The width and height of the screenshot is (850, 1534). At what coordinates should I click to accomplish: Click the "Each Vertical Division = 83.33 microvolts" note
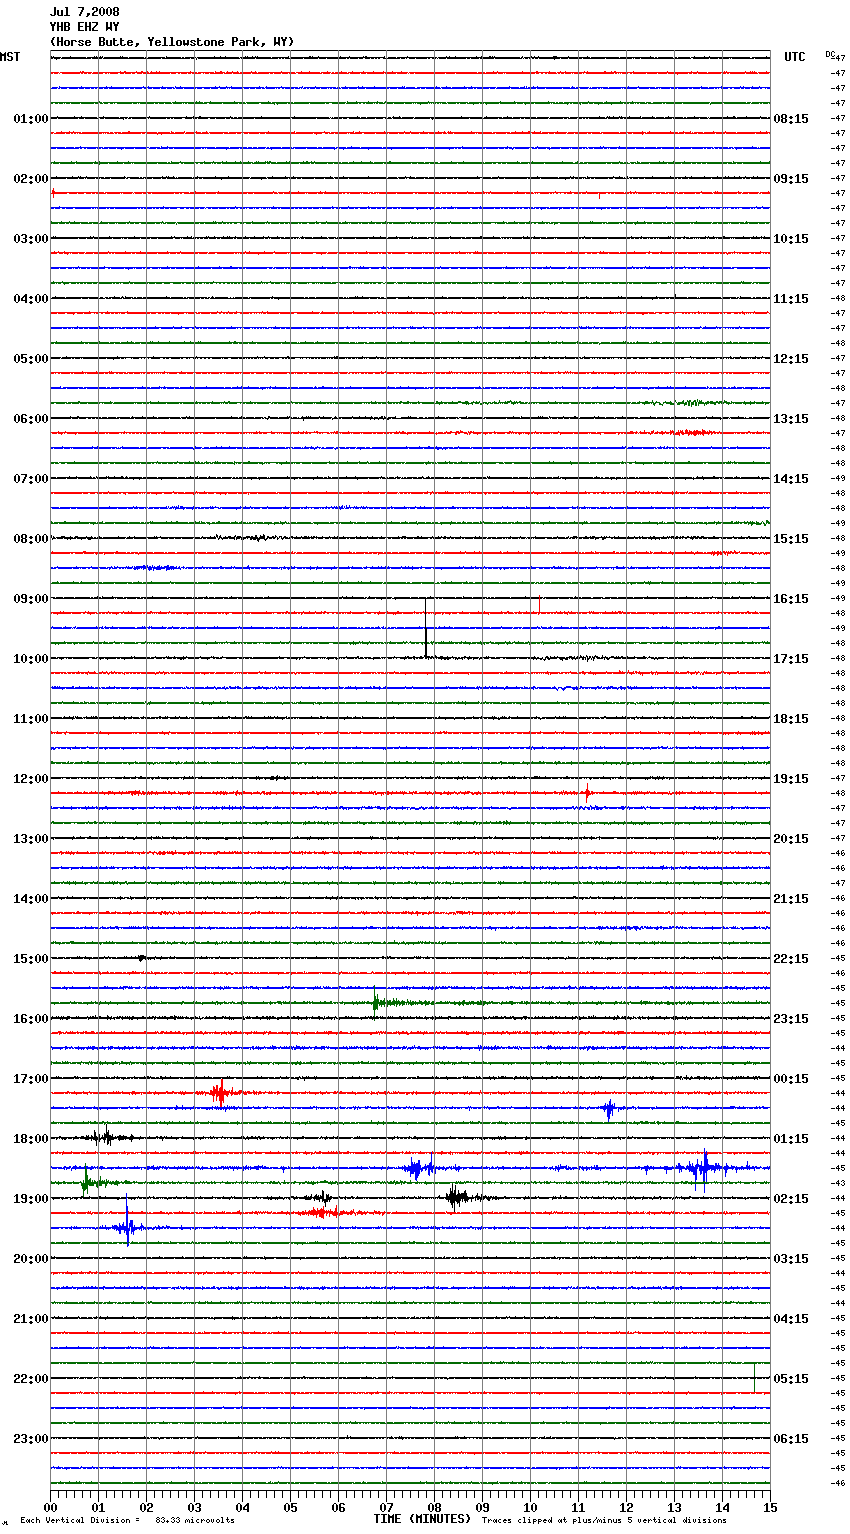(x=127, y=1521)
